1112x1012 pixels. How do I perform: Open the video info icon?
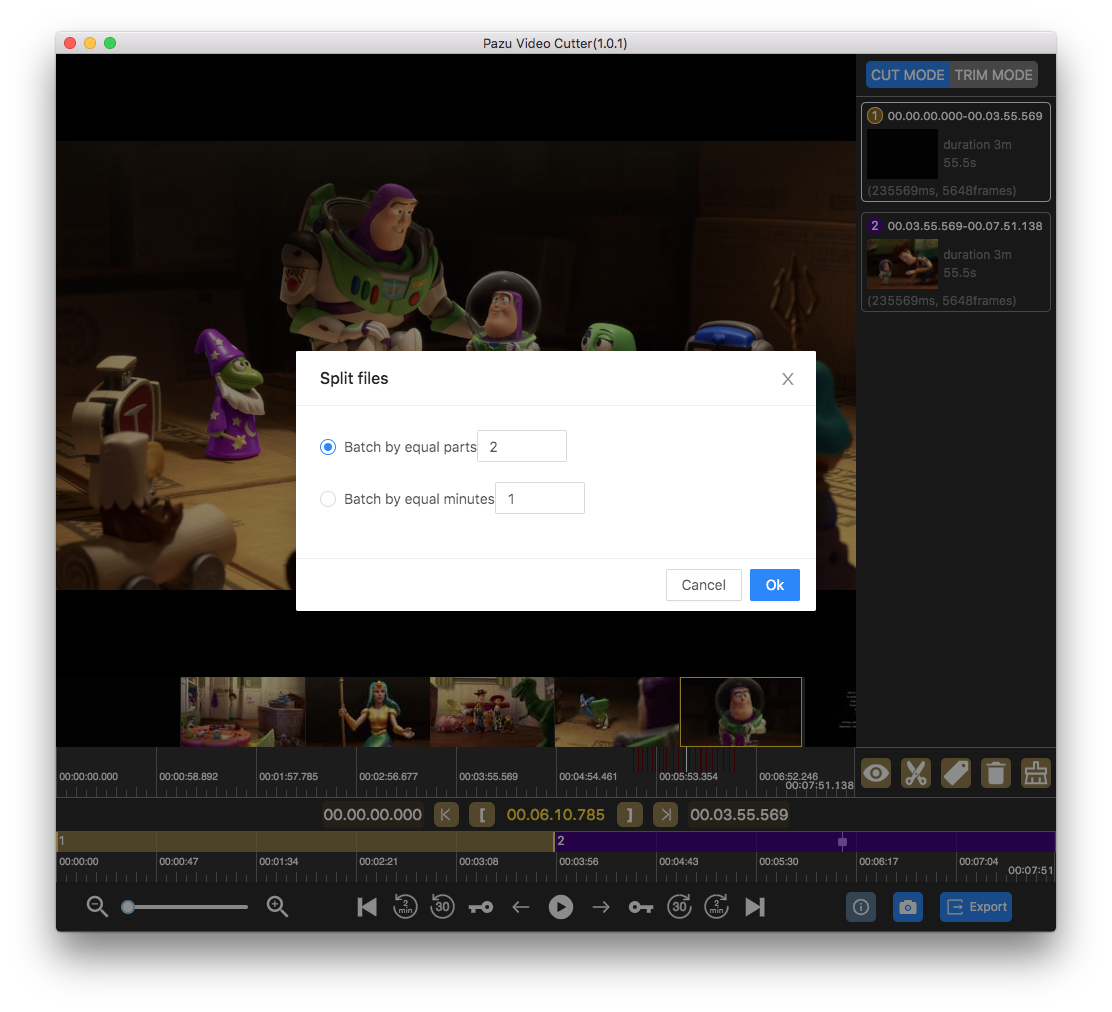pyautogui.click(x=861, y=907)
